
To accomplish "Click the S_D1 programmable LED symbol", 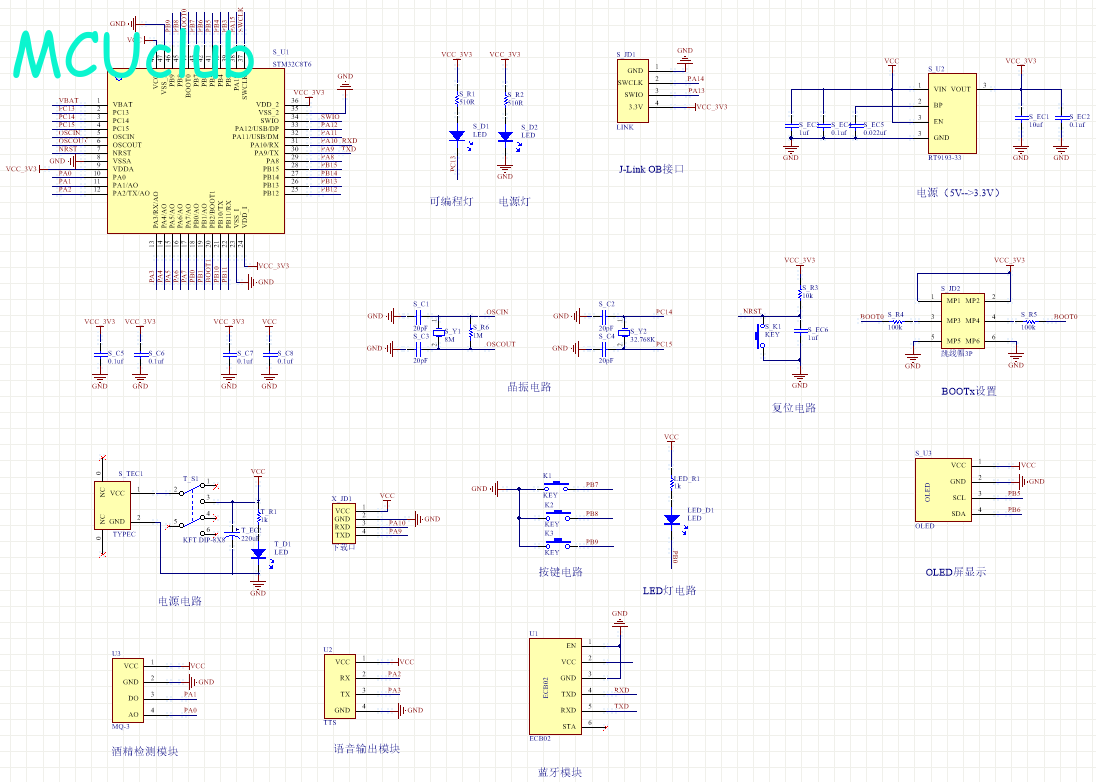I will (x=457, y=135).
